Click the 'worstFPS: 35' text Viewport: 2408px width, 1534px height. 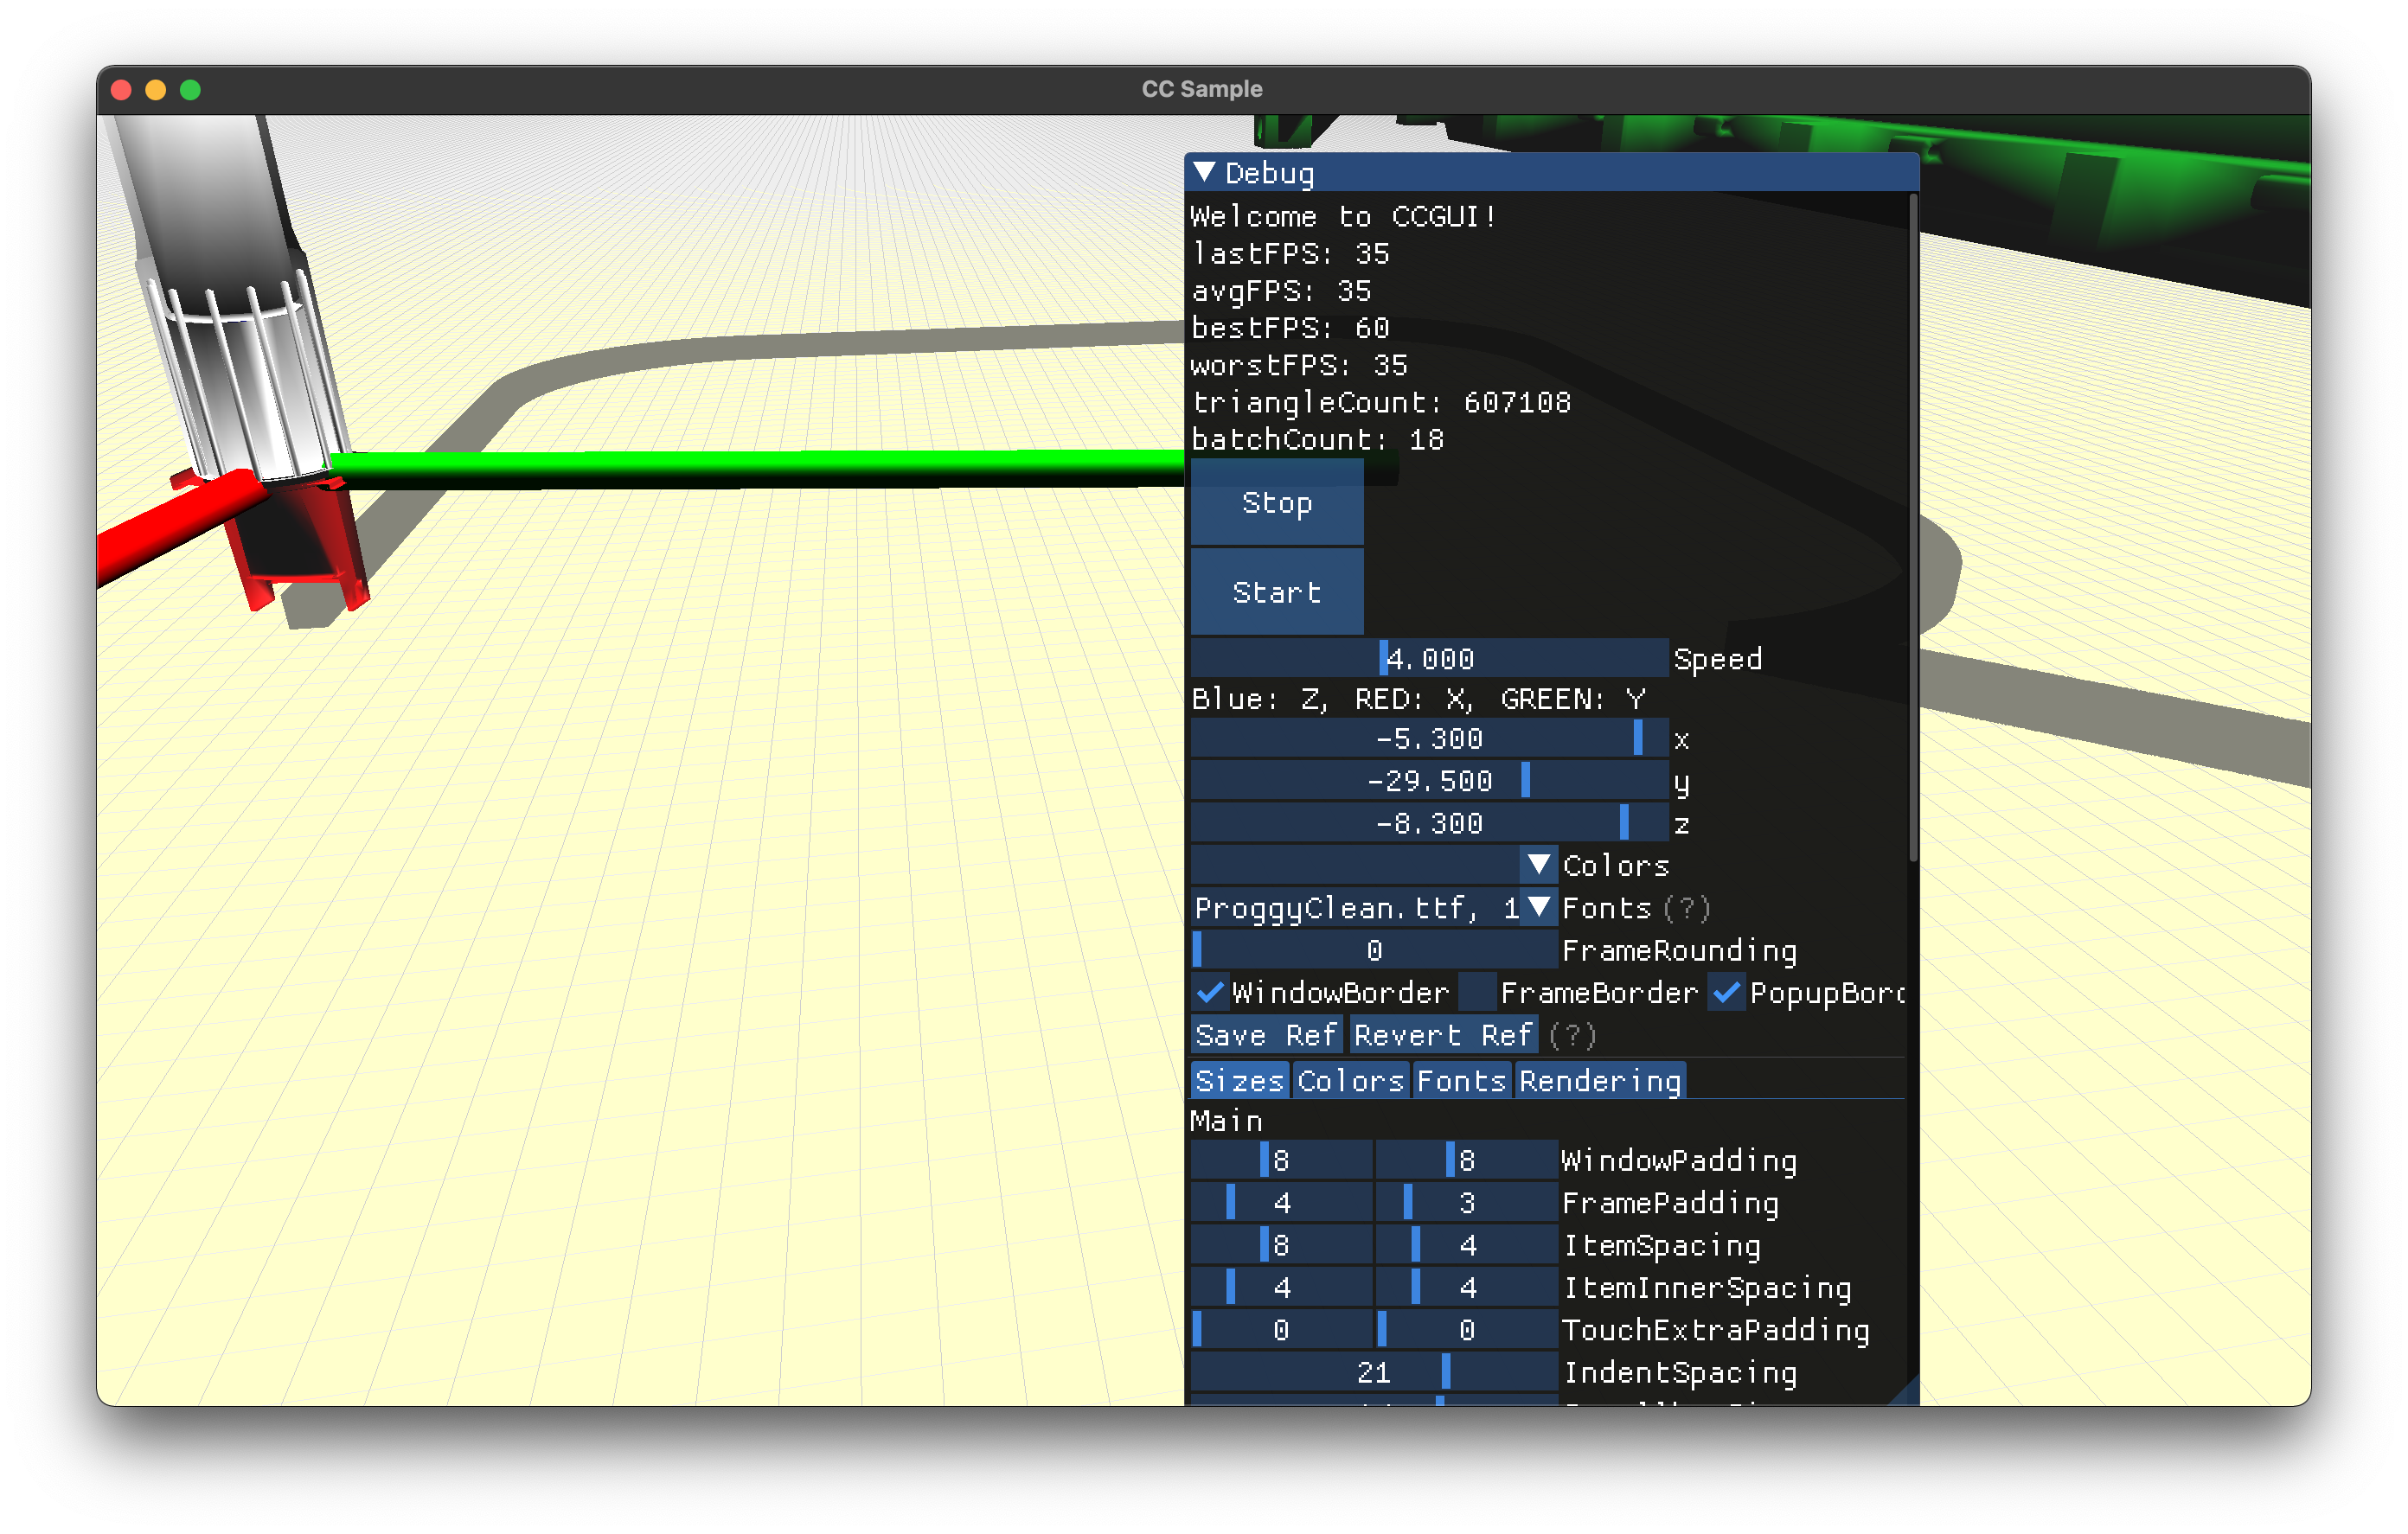click(1299, 365)
